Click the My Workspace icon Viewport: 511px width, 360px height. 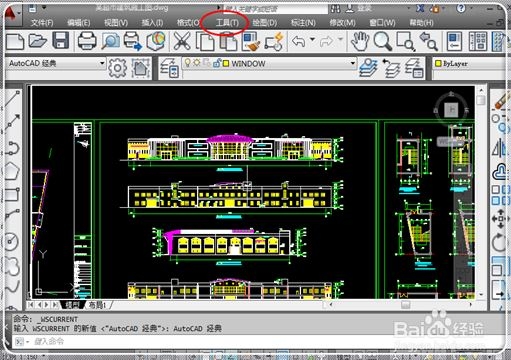140,68
